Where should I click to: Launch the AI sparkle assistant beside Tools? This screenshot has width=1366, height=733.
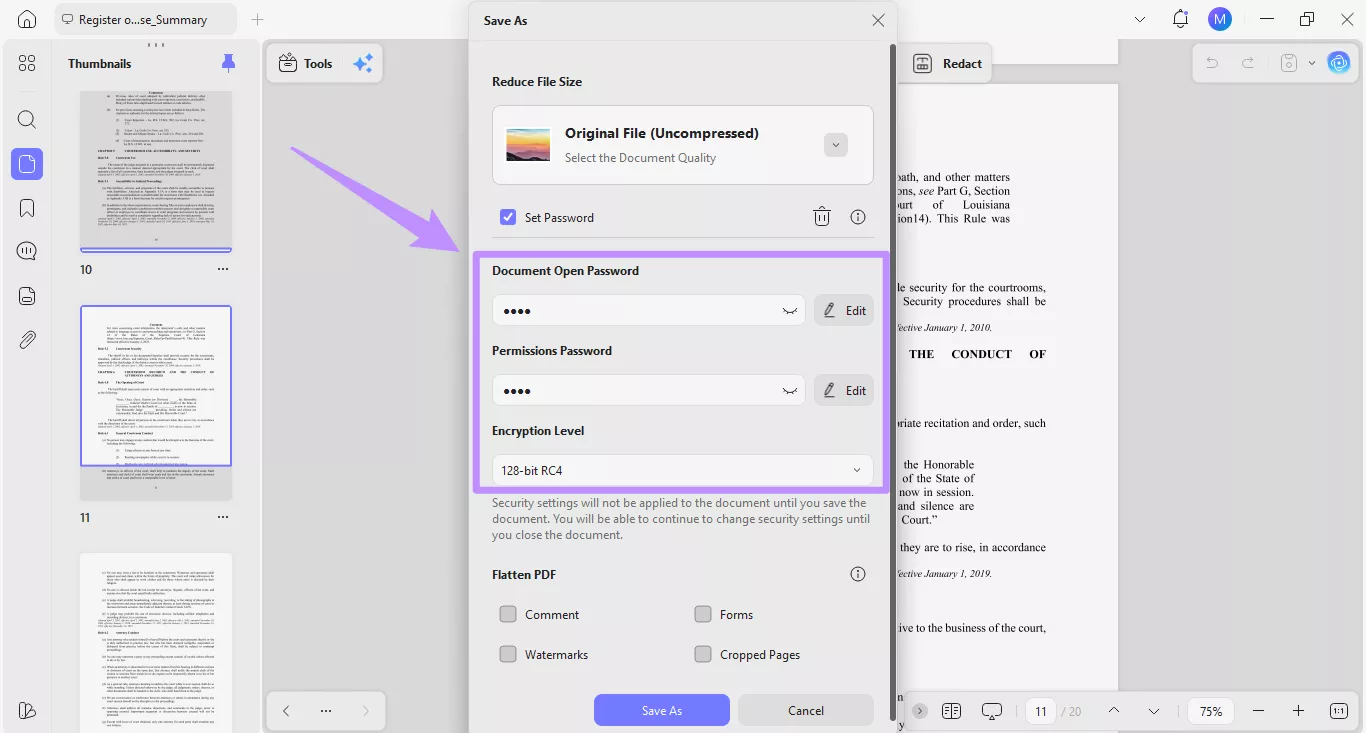tap(363, 63)
